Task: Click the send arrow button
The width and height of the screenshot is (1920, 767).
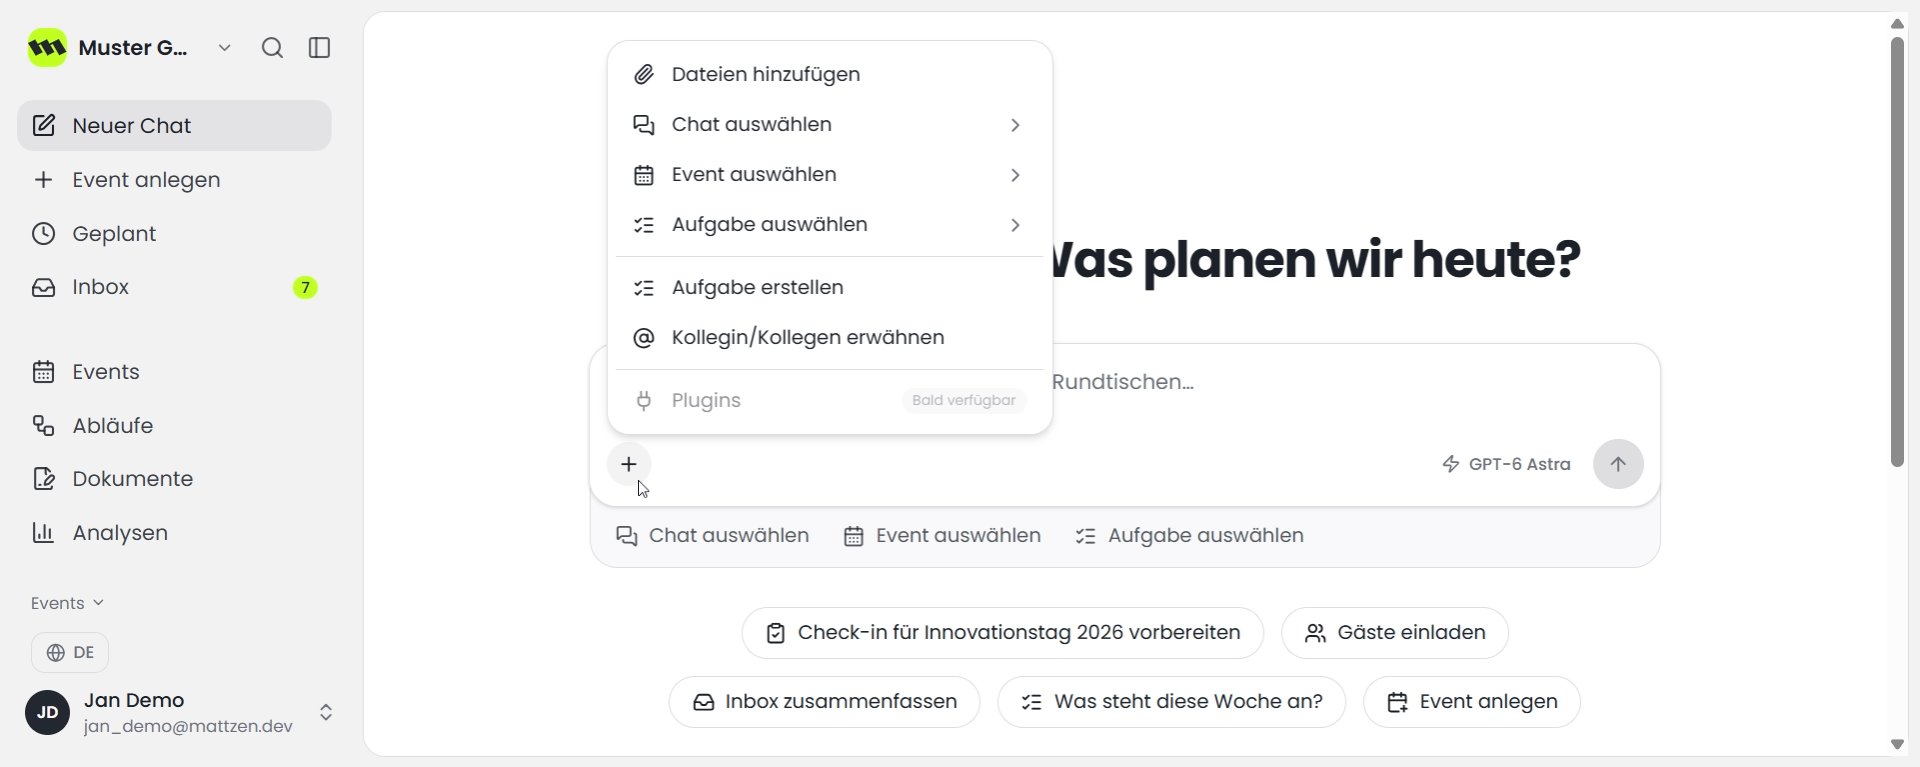Action: 1618,464
